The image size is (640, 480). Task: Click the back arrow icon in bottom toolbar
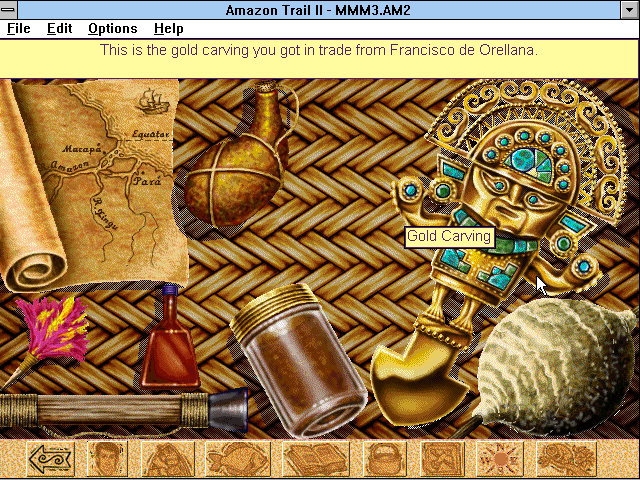(x=51, y=459)
